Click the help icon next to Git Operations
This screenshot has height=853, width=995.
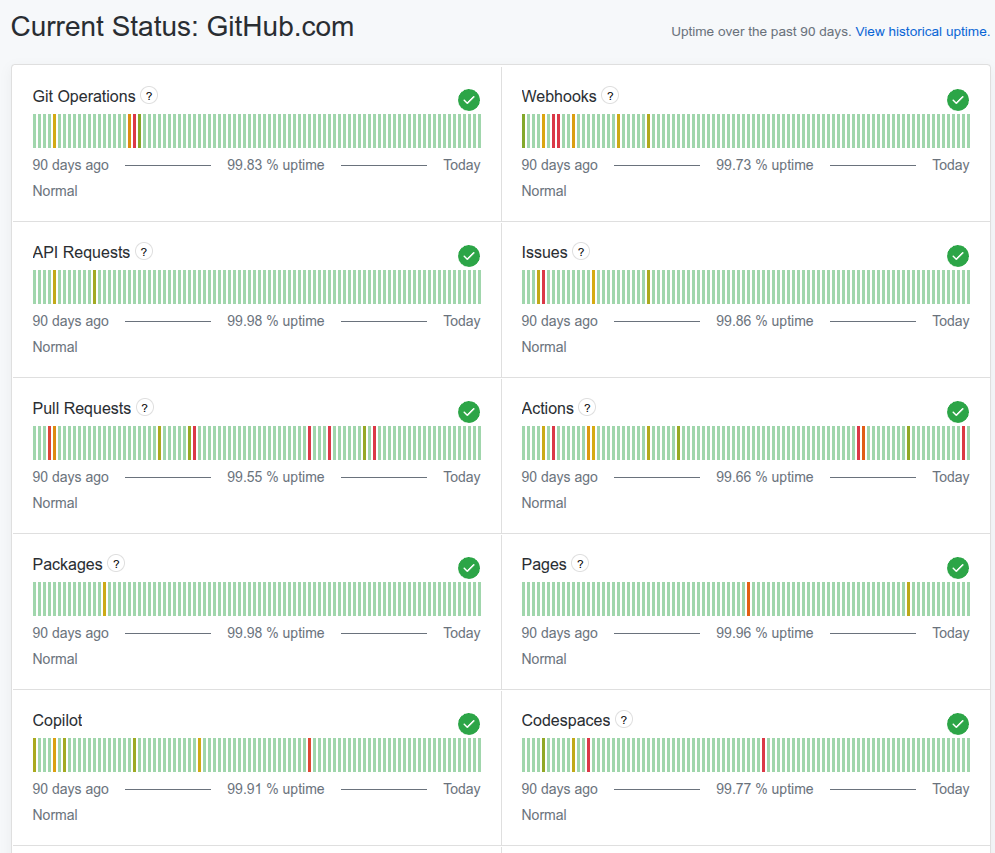click(149, 96)
